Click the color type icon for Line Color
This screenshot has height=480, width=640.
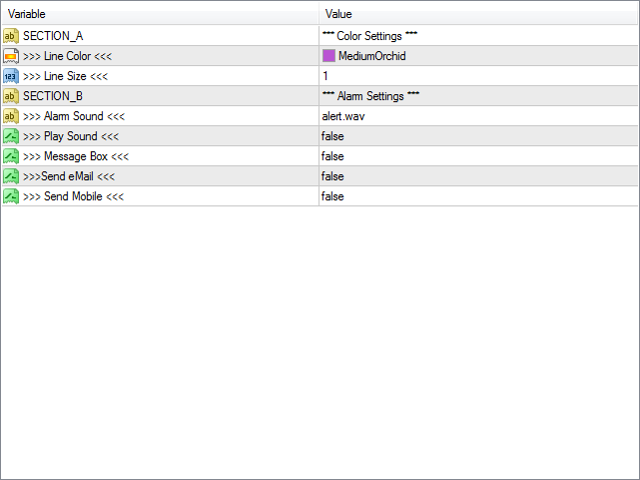pyautogui.click(x=11, y=56)
